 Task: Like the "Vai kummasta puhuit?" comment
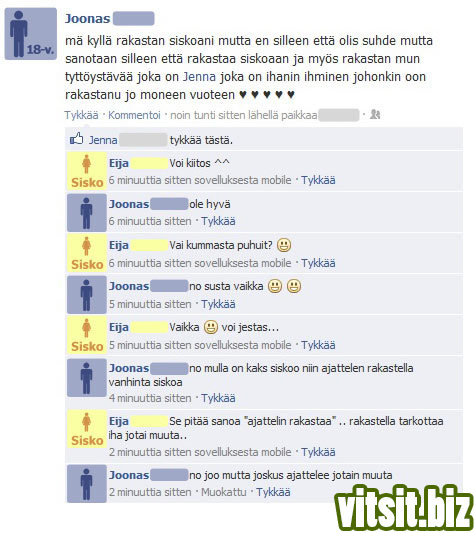tap(318, 263)
